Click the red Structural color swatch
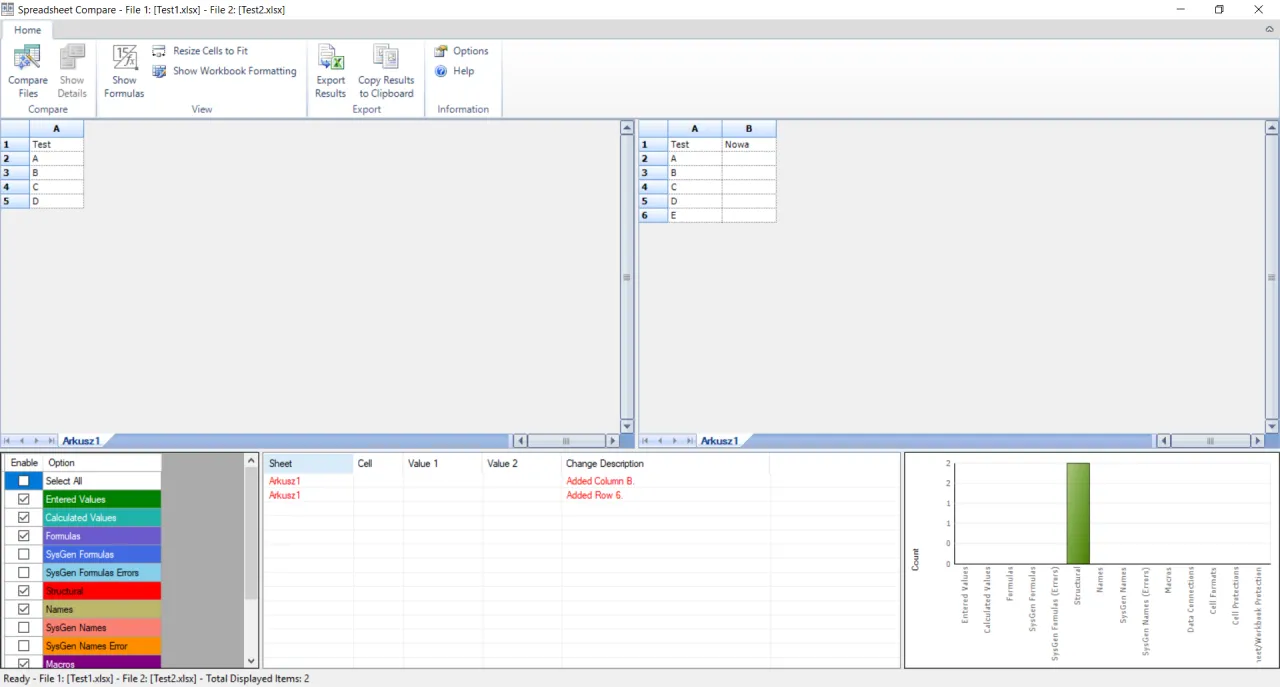1280x687 pixels. tap(100, 590)
